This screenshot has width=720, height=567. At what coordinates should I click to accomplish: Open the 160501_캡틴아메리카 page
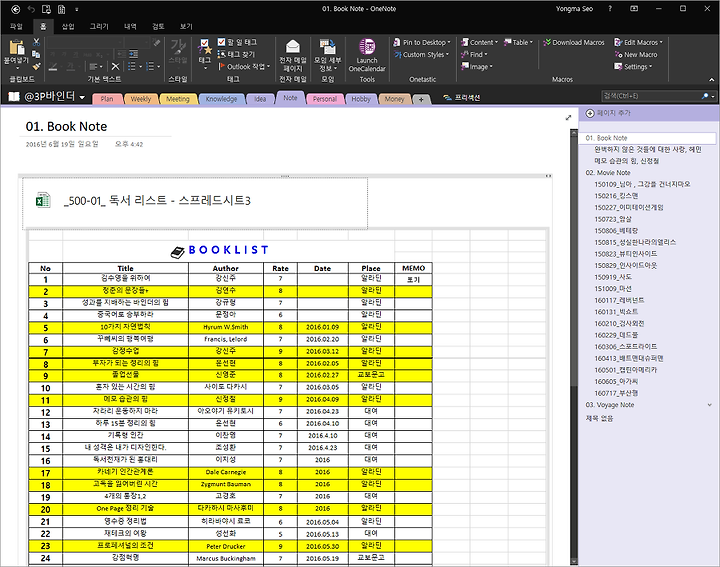pos(625,370)
